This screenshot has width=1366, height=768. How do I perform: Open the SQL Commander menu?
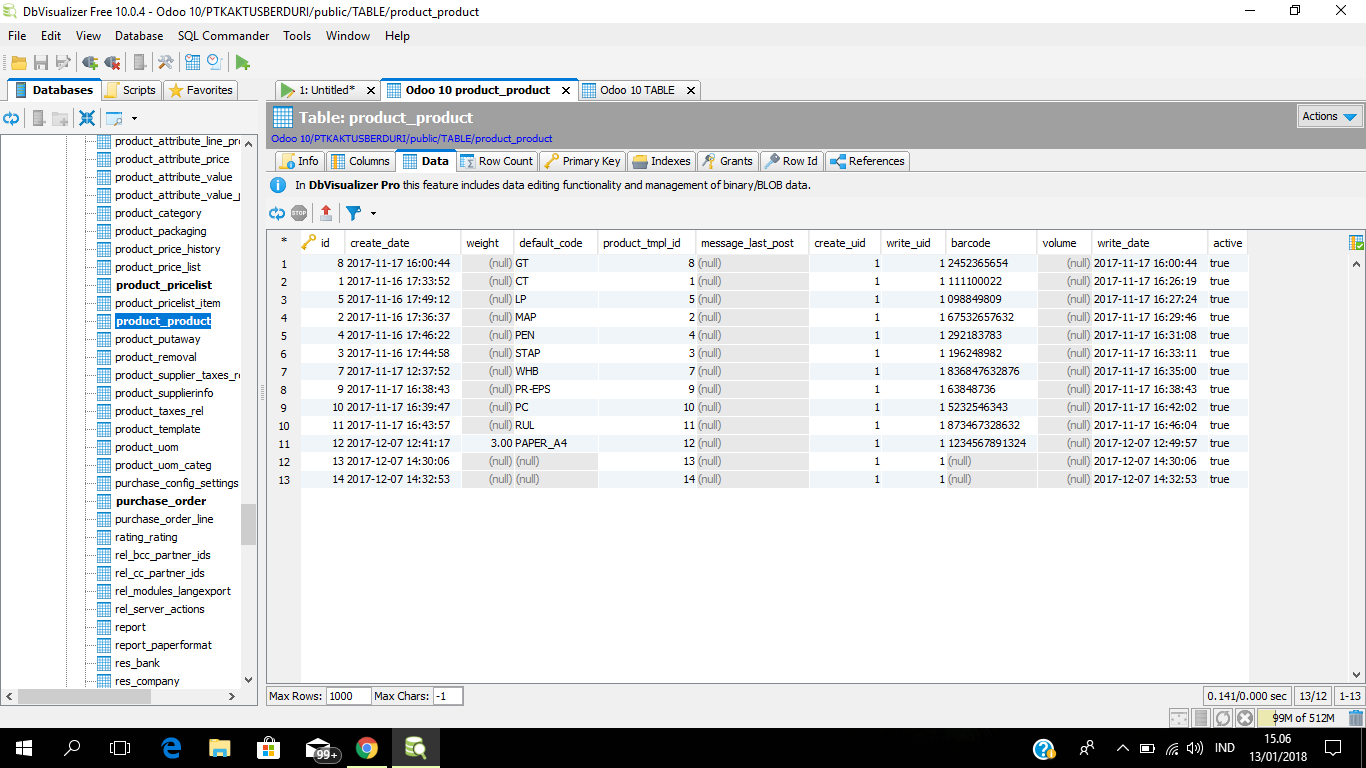tap(223, 36)
